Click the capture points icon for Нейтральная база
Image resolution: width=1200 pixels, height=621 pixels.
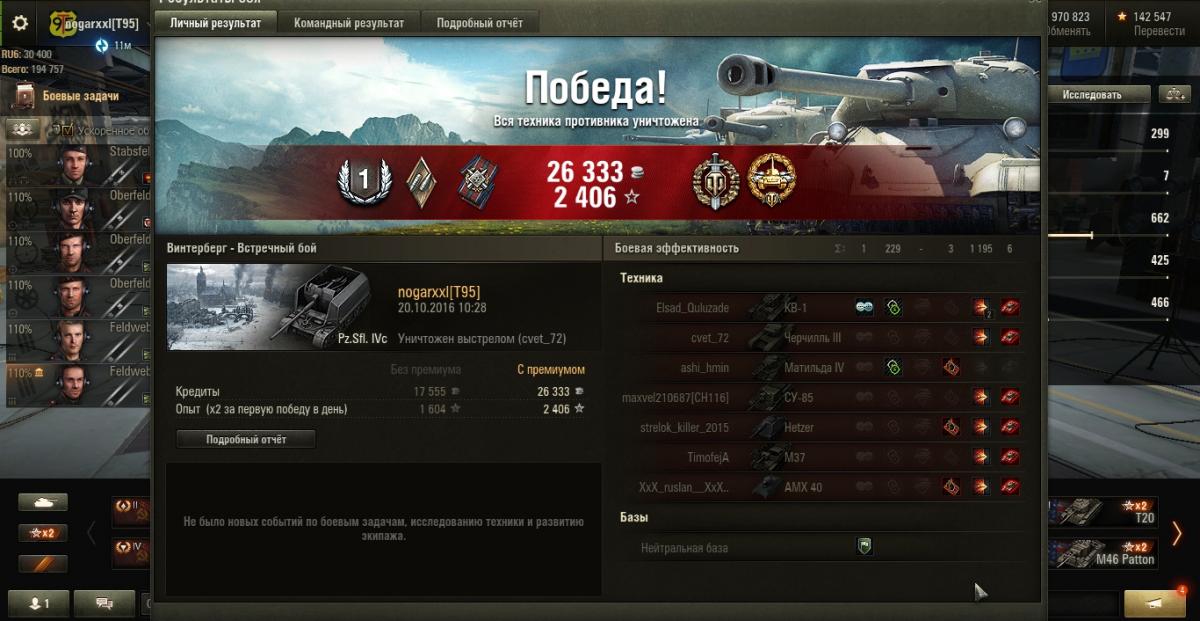(865, 546)
